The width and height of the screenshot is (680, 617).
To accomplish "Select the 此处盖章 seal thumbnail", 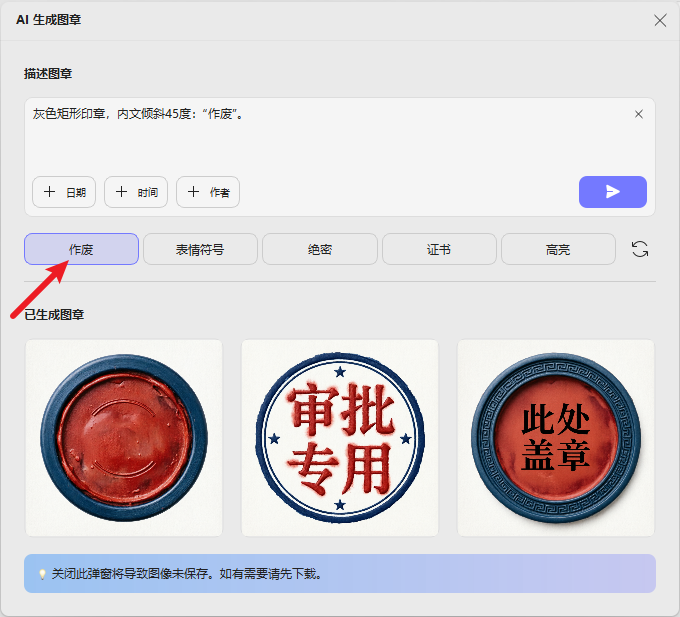I will pyautogui.click(x=556, y=438).
